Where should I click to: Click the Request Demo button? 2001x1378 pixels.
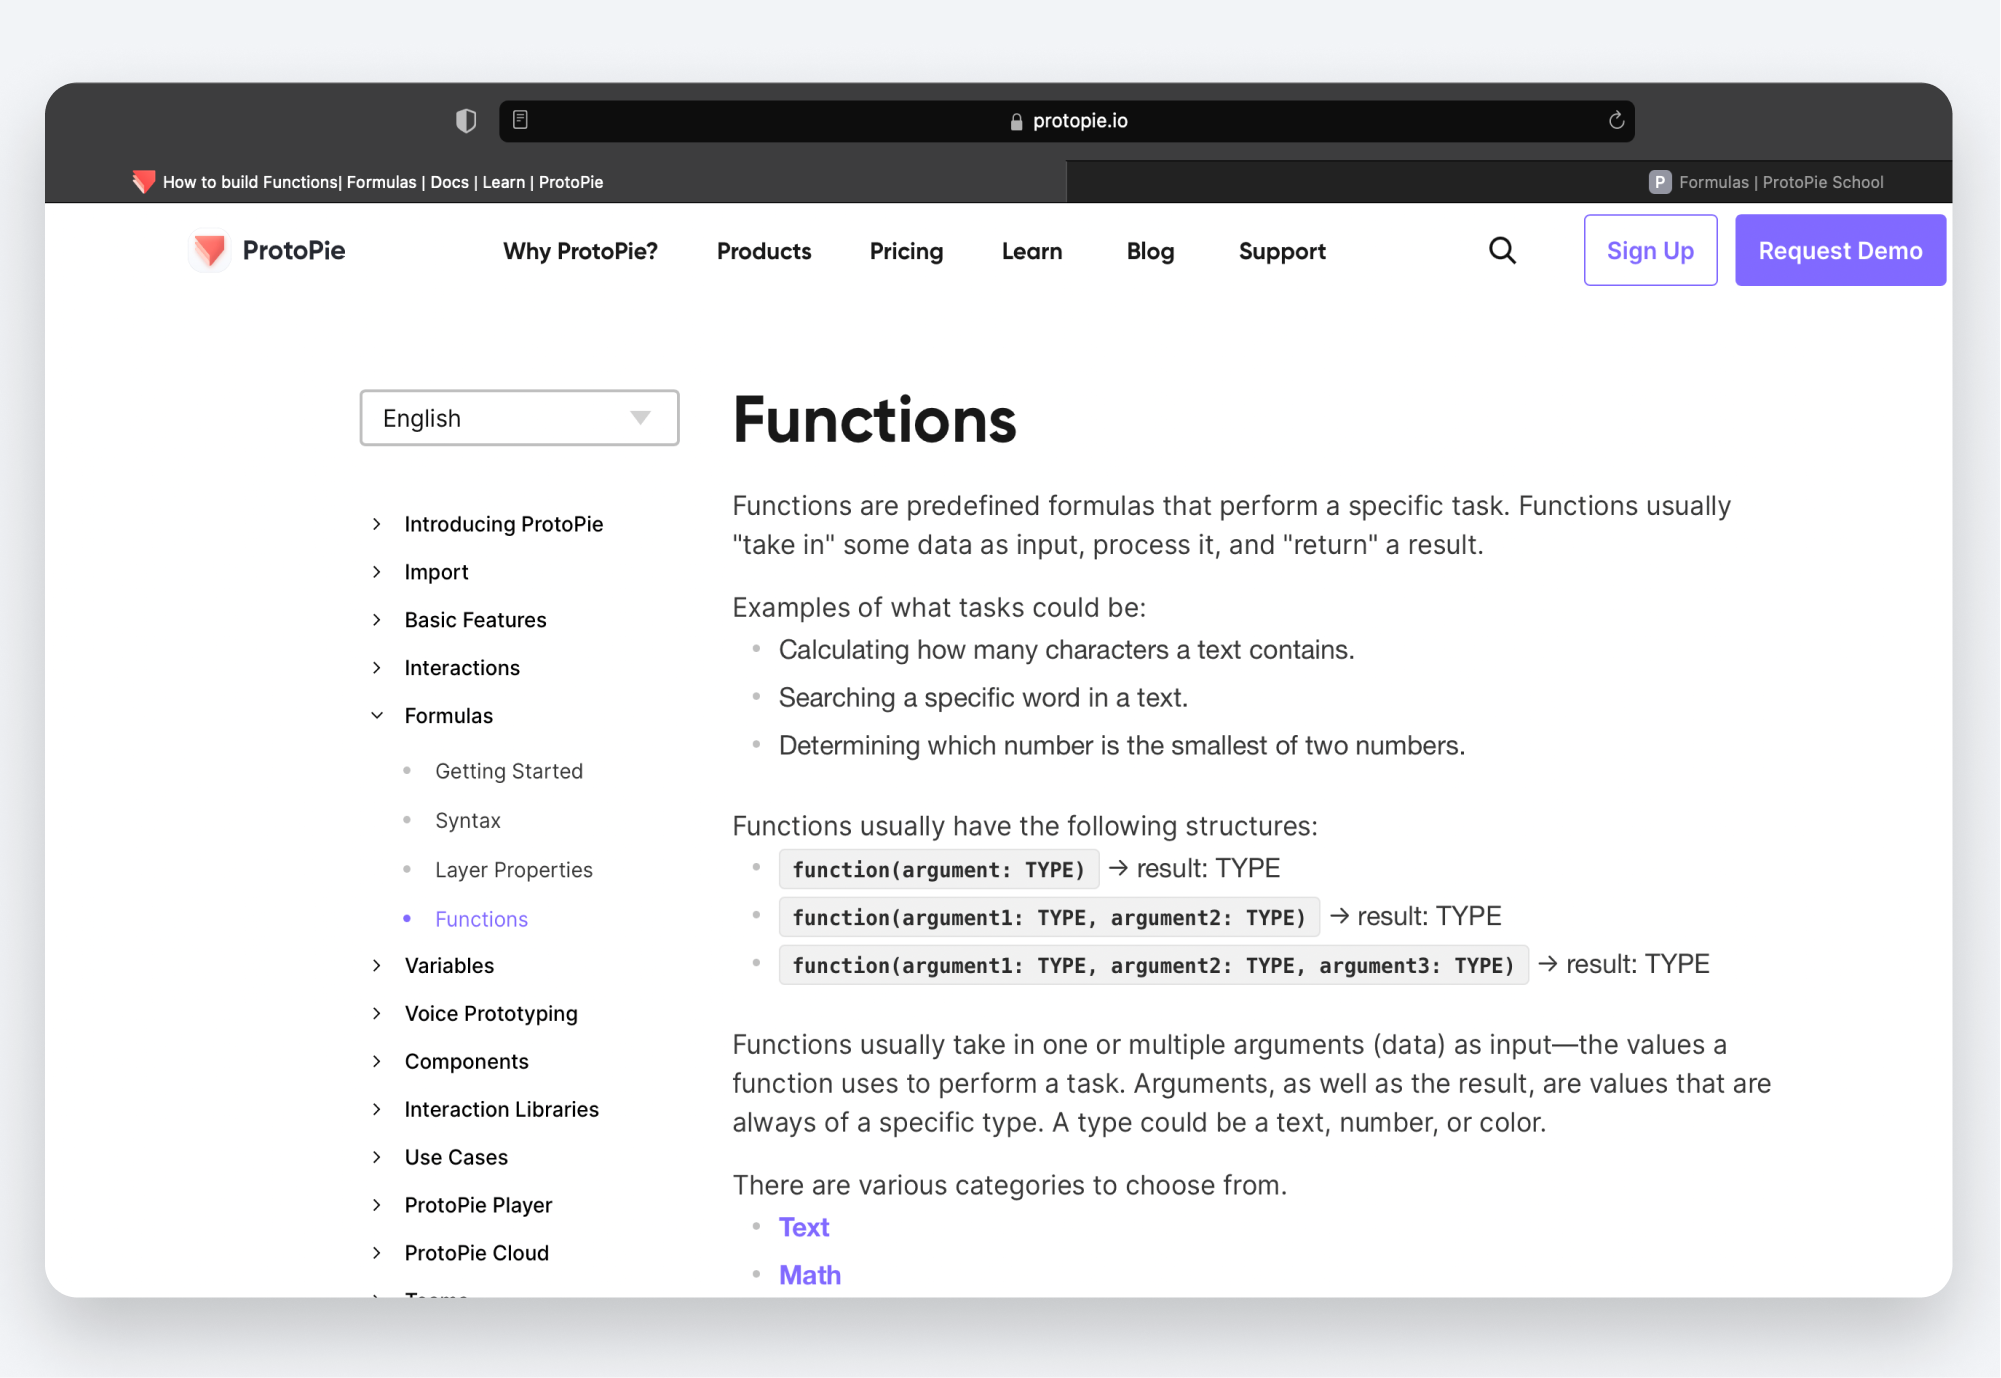(x=1838, y=249)
